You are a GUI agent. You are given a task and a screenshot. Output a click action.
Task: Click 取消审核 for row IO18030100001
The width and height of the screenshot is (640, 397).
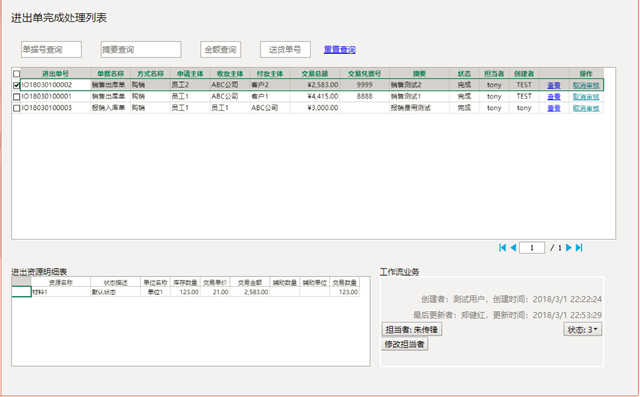586,97
